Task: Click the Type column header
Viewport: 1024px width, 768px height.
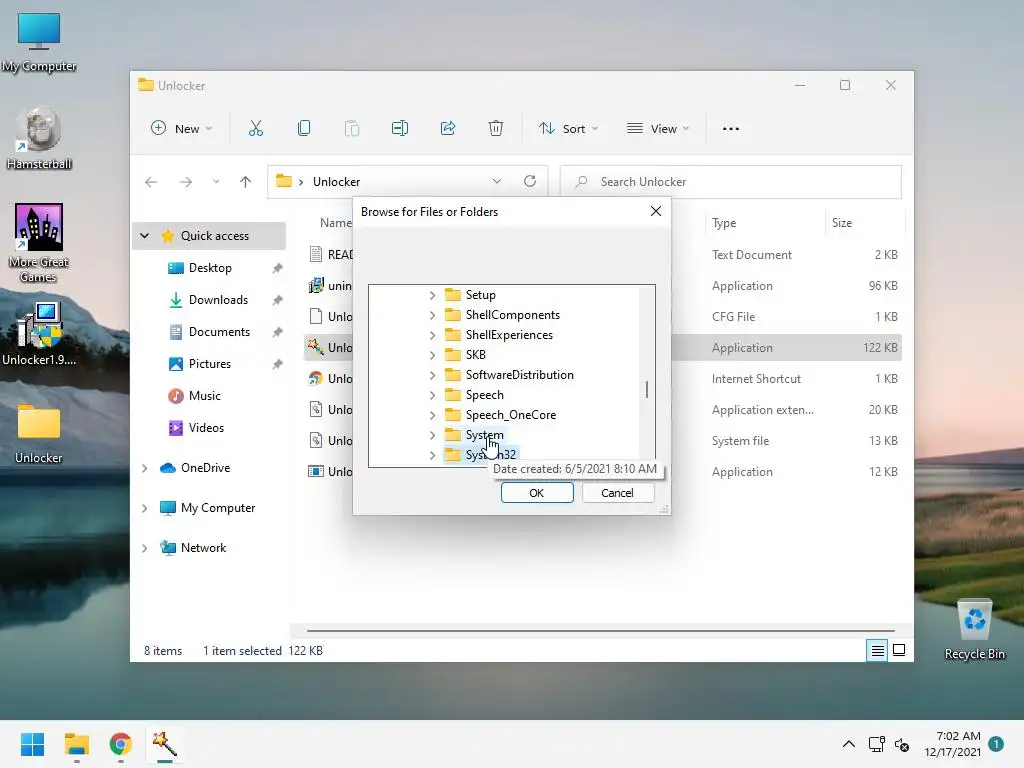Action: (x=724, y=223)
